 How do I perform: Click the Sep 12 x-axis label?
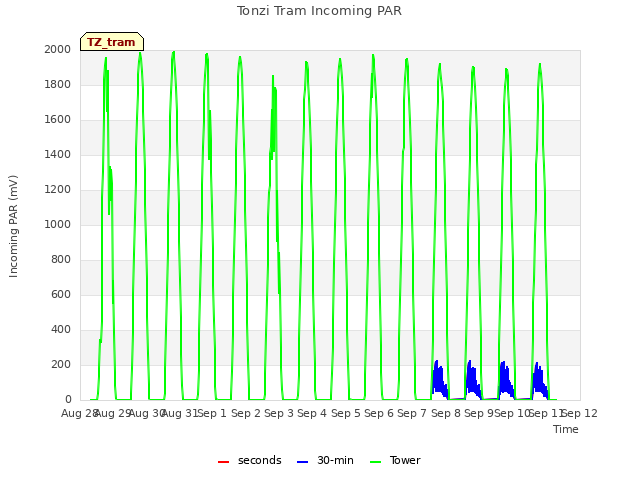tap(580, 413)
